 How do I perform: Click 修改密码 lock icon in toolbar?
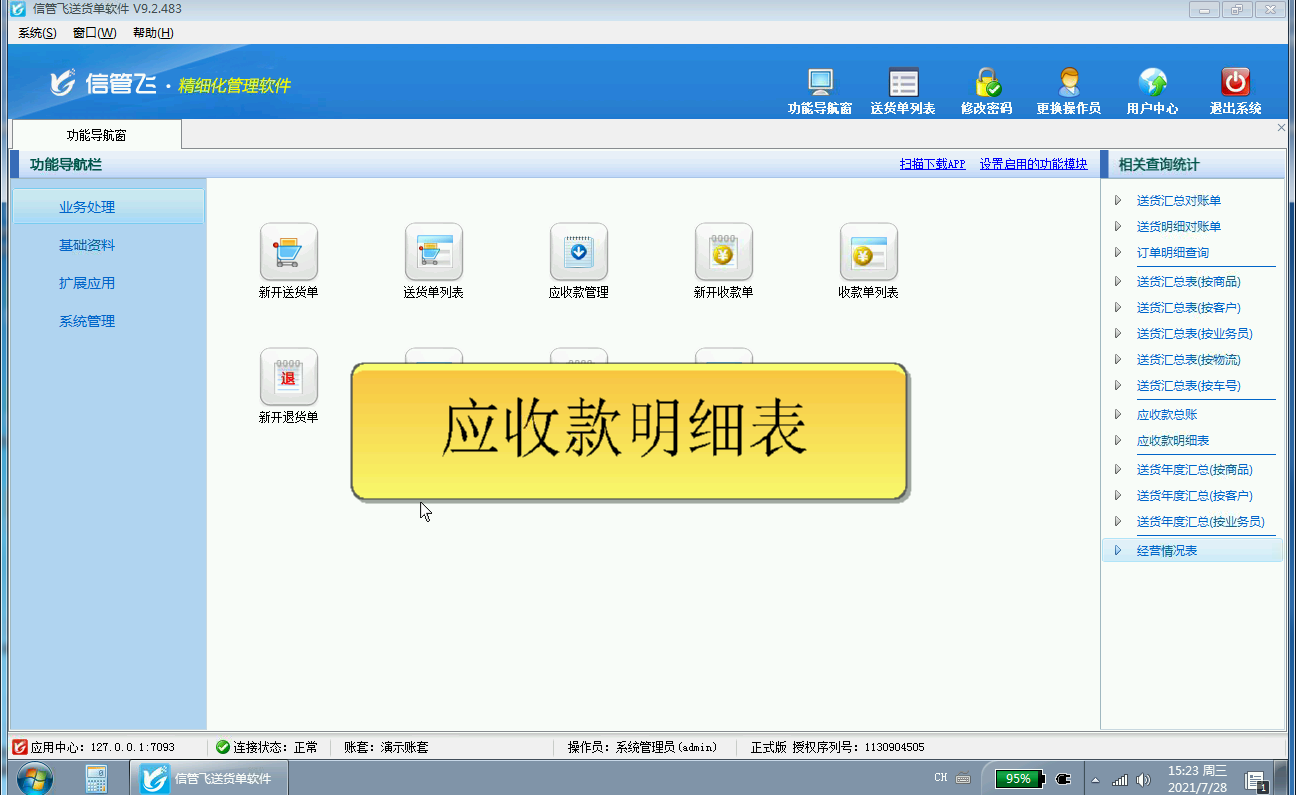tap(986, 83)
